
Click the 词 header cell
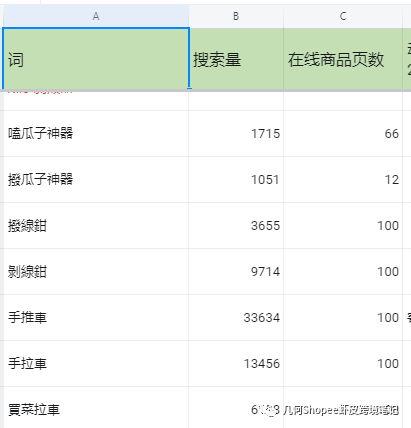pyautogui.click(x=96, y=59)
